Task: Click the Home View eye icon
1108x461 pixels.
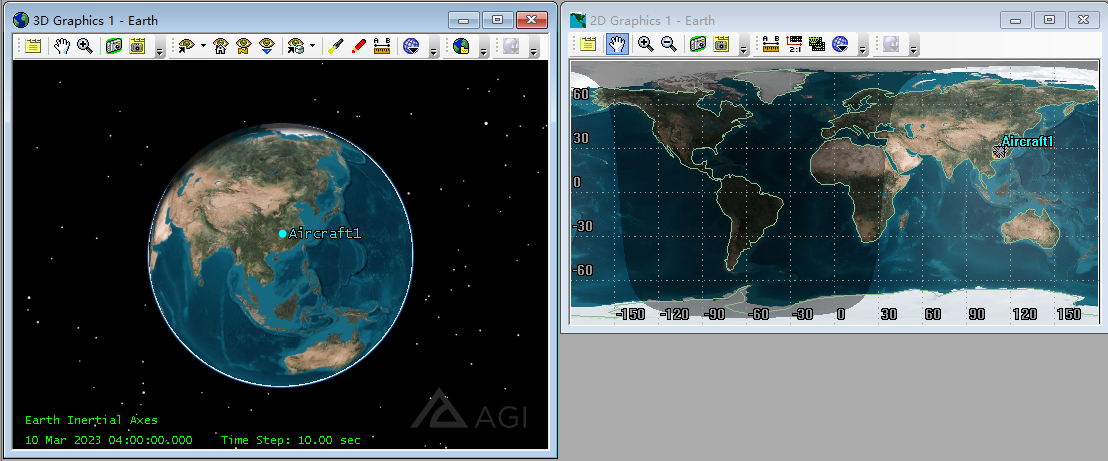Action: tap(220, 47)
